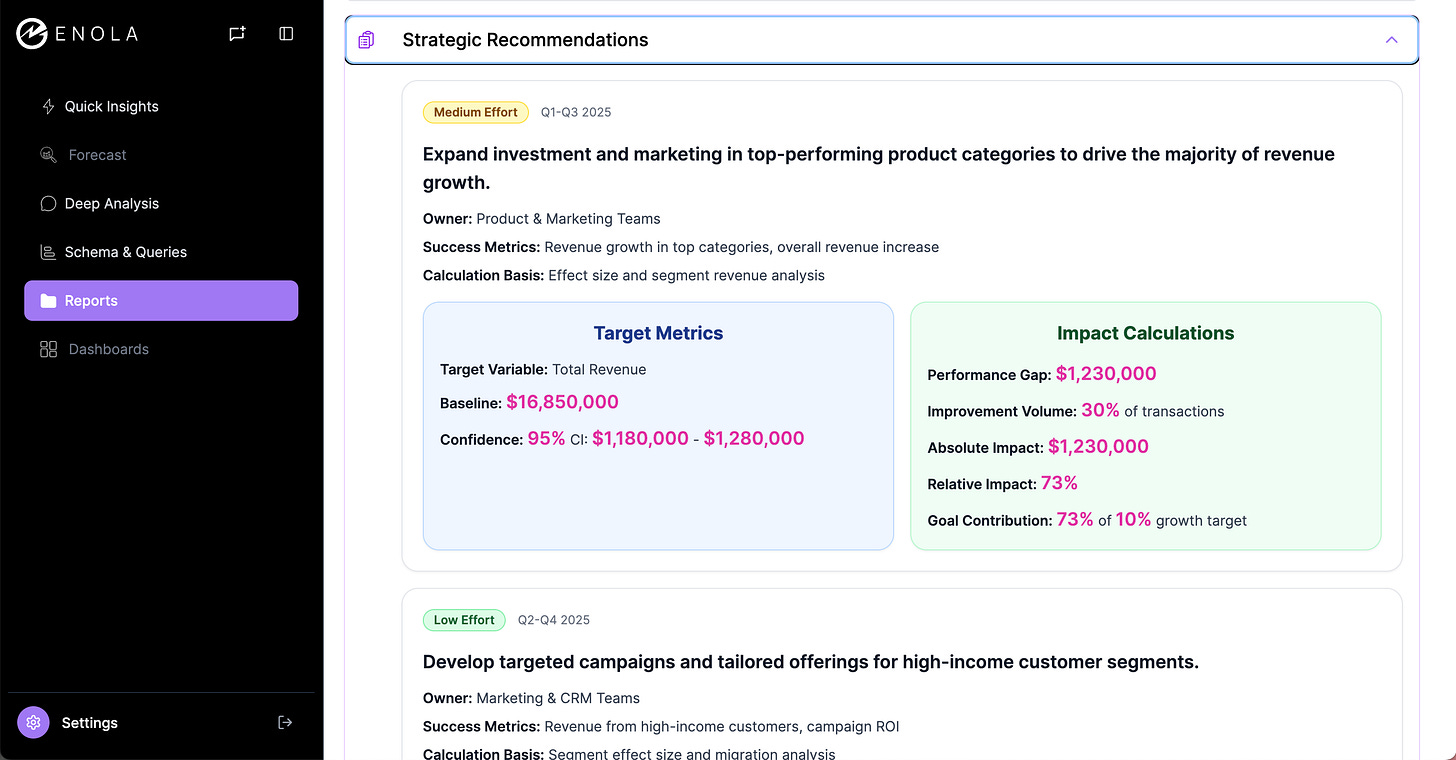The width and height of the screenshot is (1456, 760).
Task: Click the Schema & Queries chart icon
Action: [x=48, y=252]
